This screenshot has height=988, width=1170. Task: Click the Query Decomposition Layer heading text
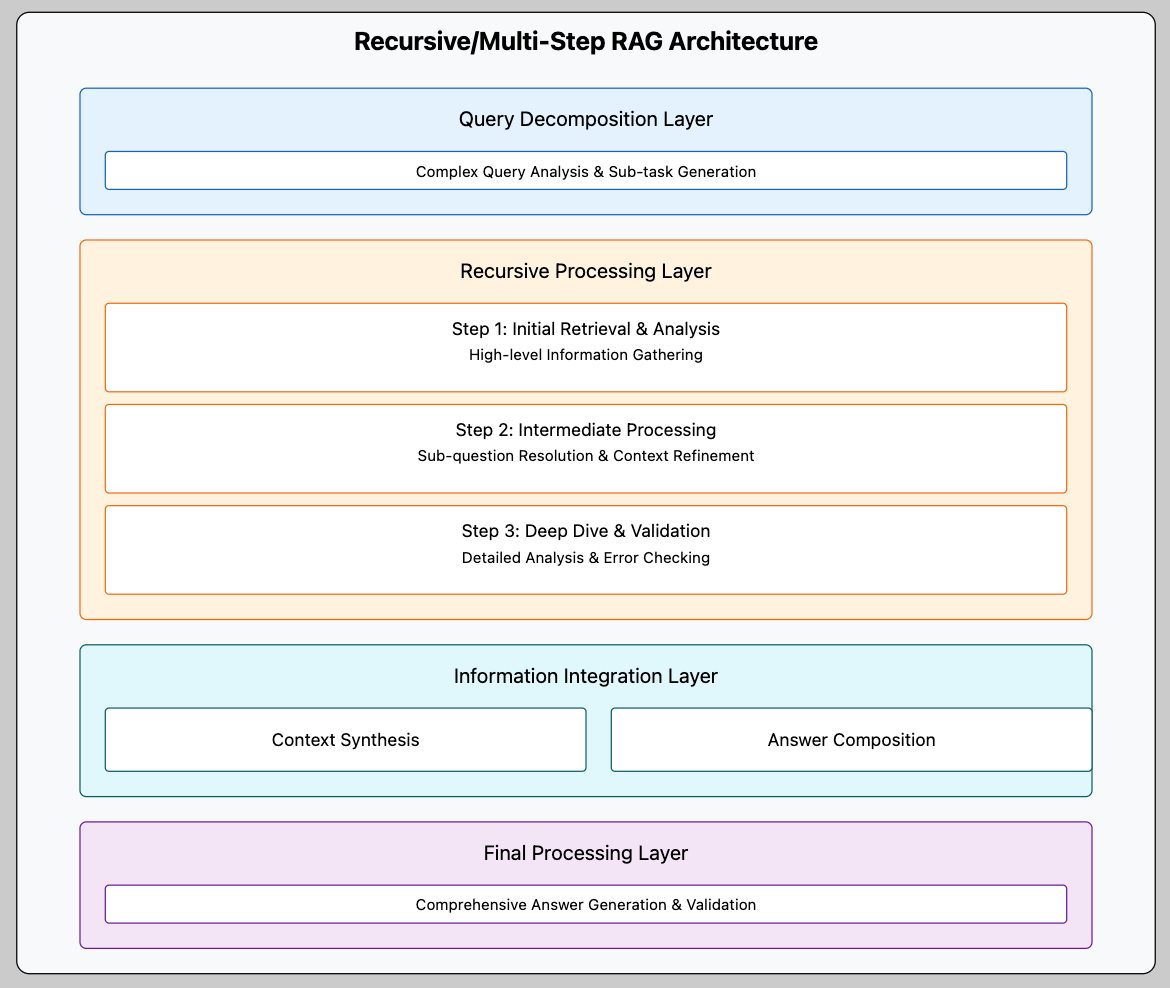pos(586,119)
